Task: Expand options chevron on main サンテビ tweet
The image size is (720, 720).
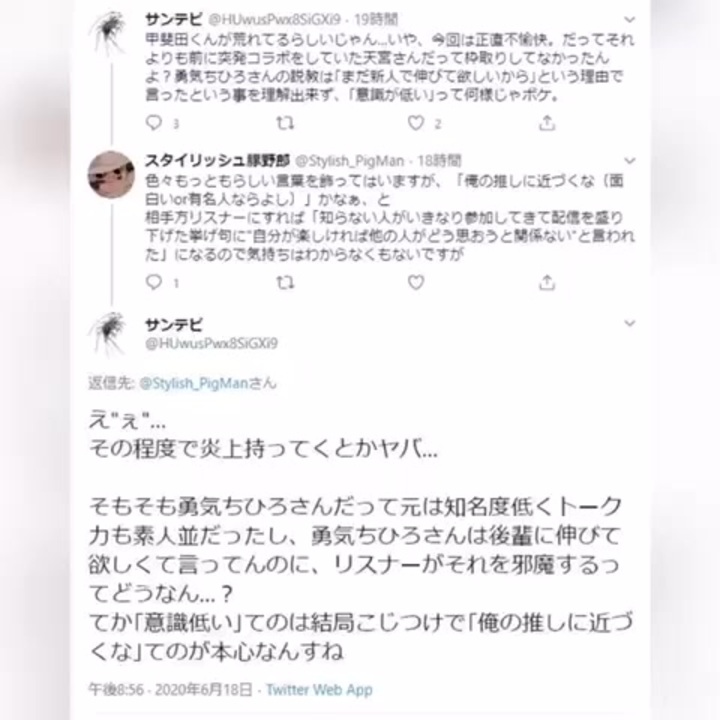Action: pos(630,323)
